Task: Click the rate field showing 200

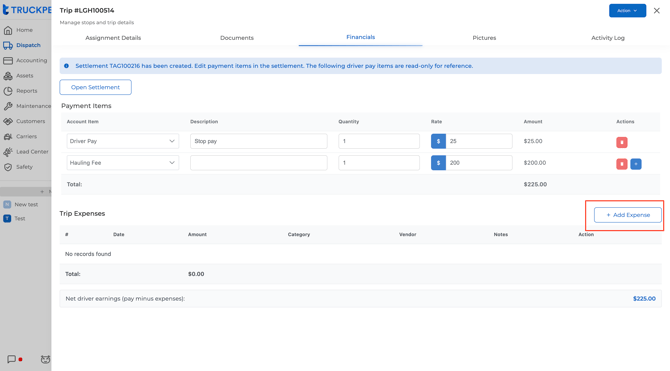Action: 479,163
